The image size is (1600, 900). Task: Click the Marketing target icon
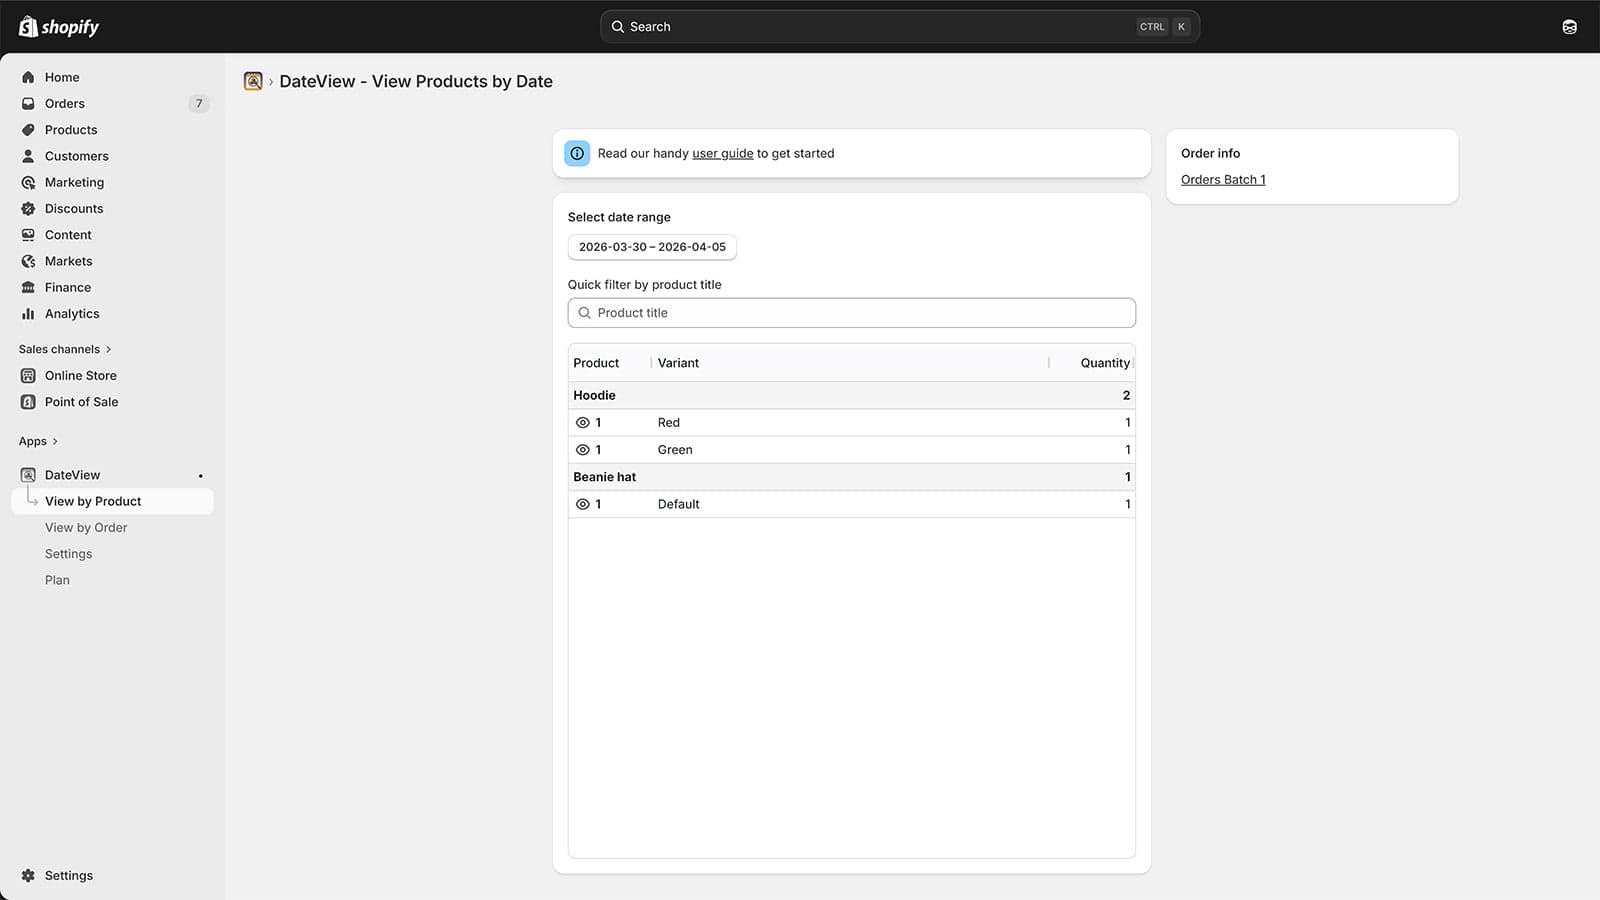coord(28,182)
